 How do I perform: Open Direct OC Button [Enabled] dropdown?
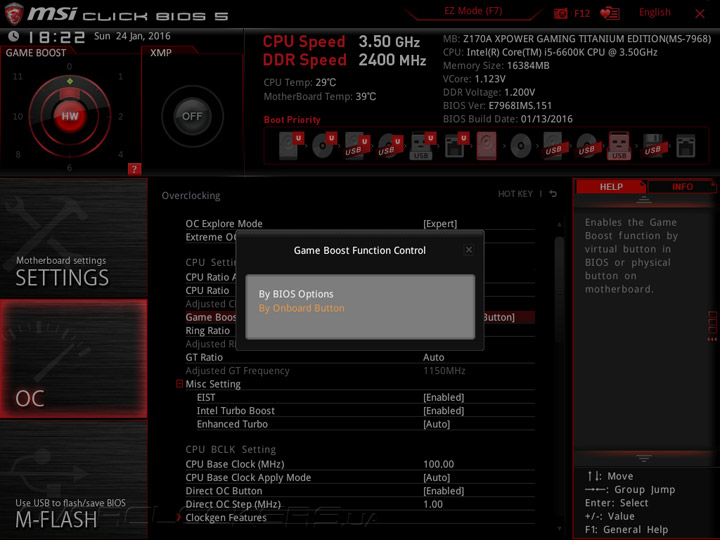(x=444, y=491)
